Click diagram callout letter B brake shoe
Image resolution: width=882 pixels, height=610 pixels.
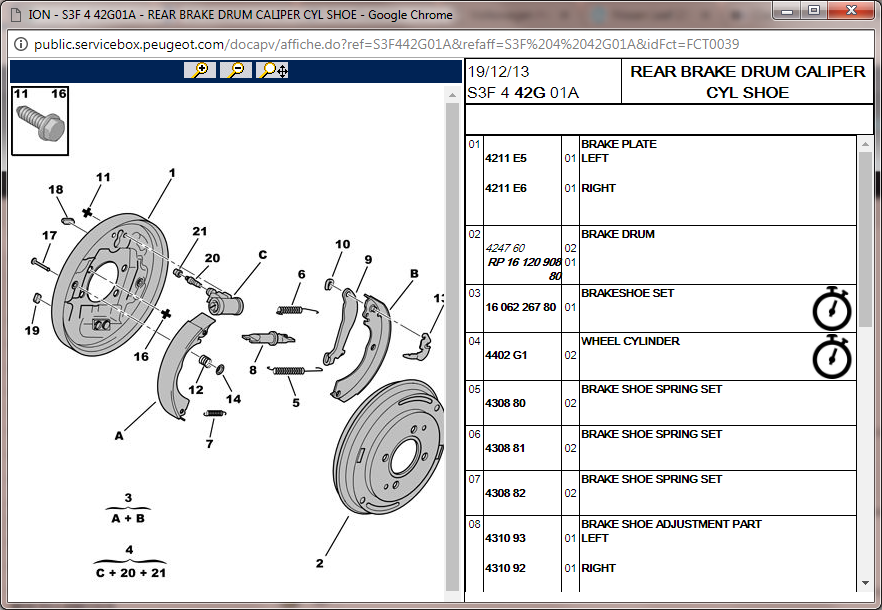[x=414, y=273]
